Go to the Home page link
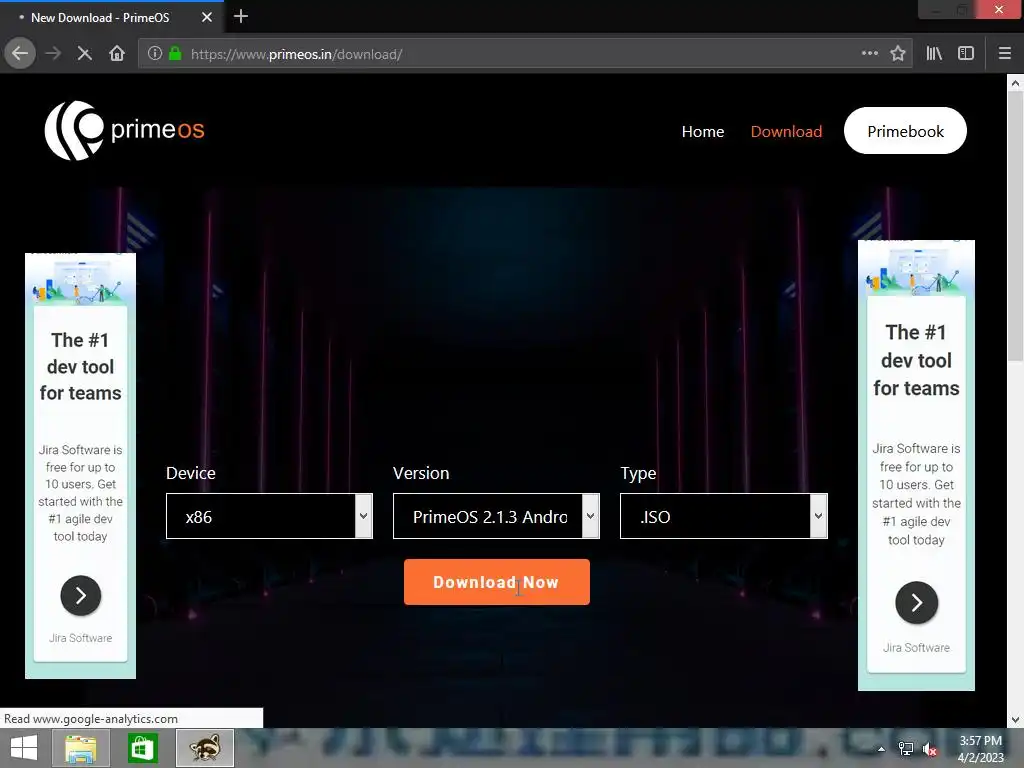 tap(703, 131)
